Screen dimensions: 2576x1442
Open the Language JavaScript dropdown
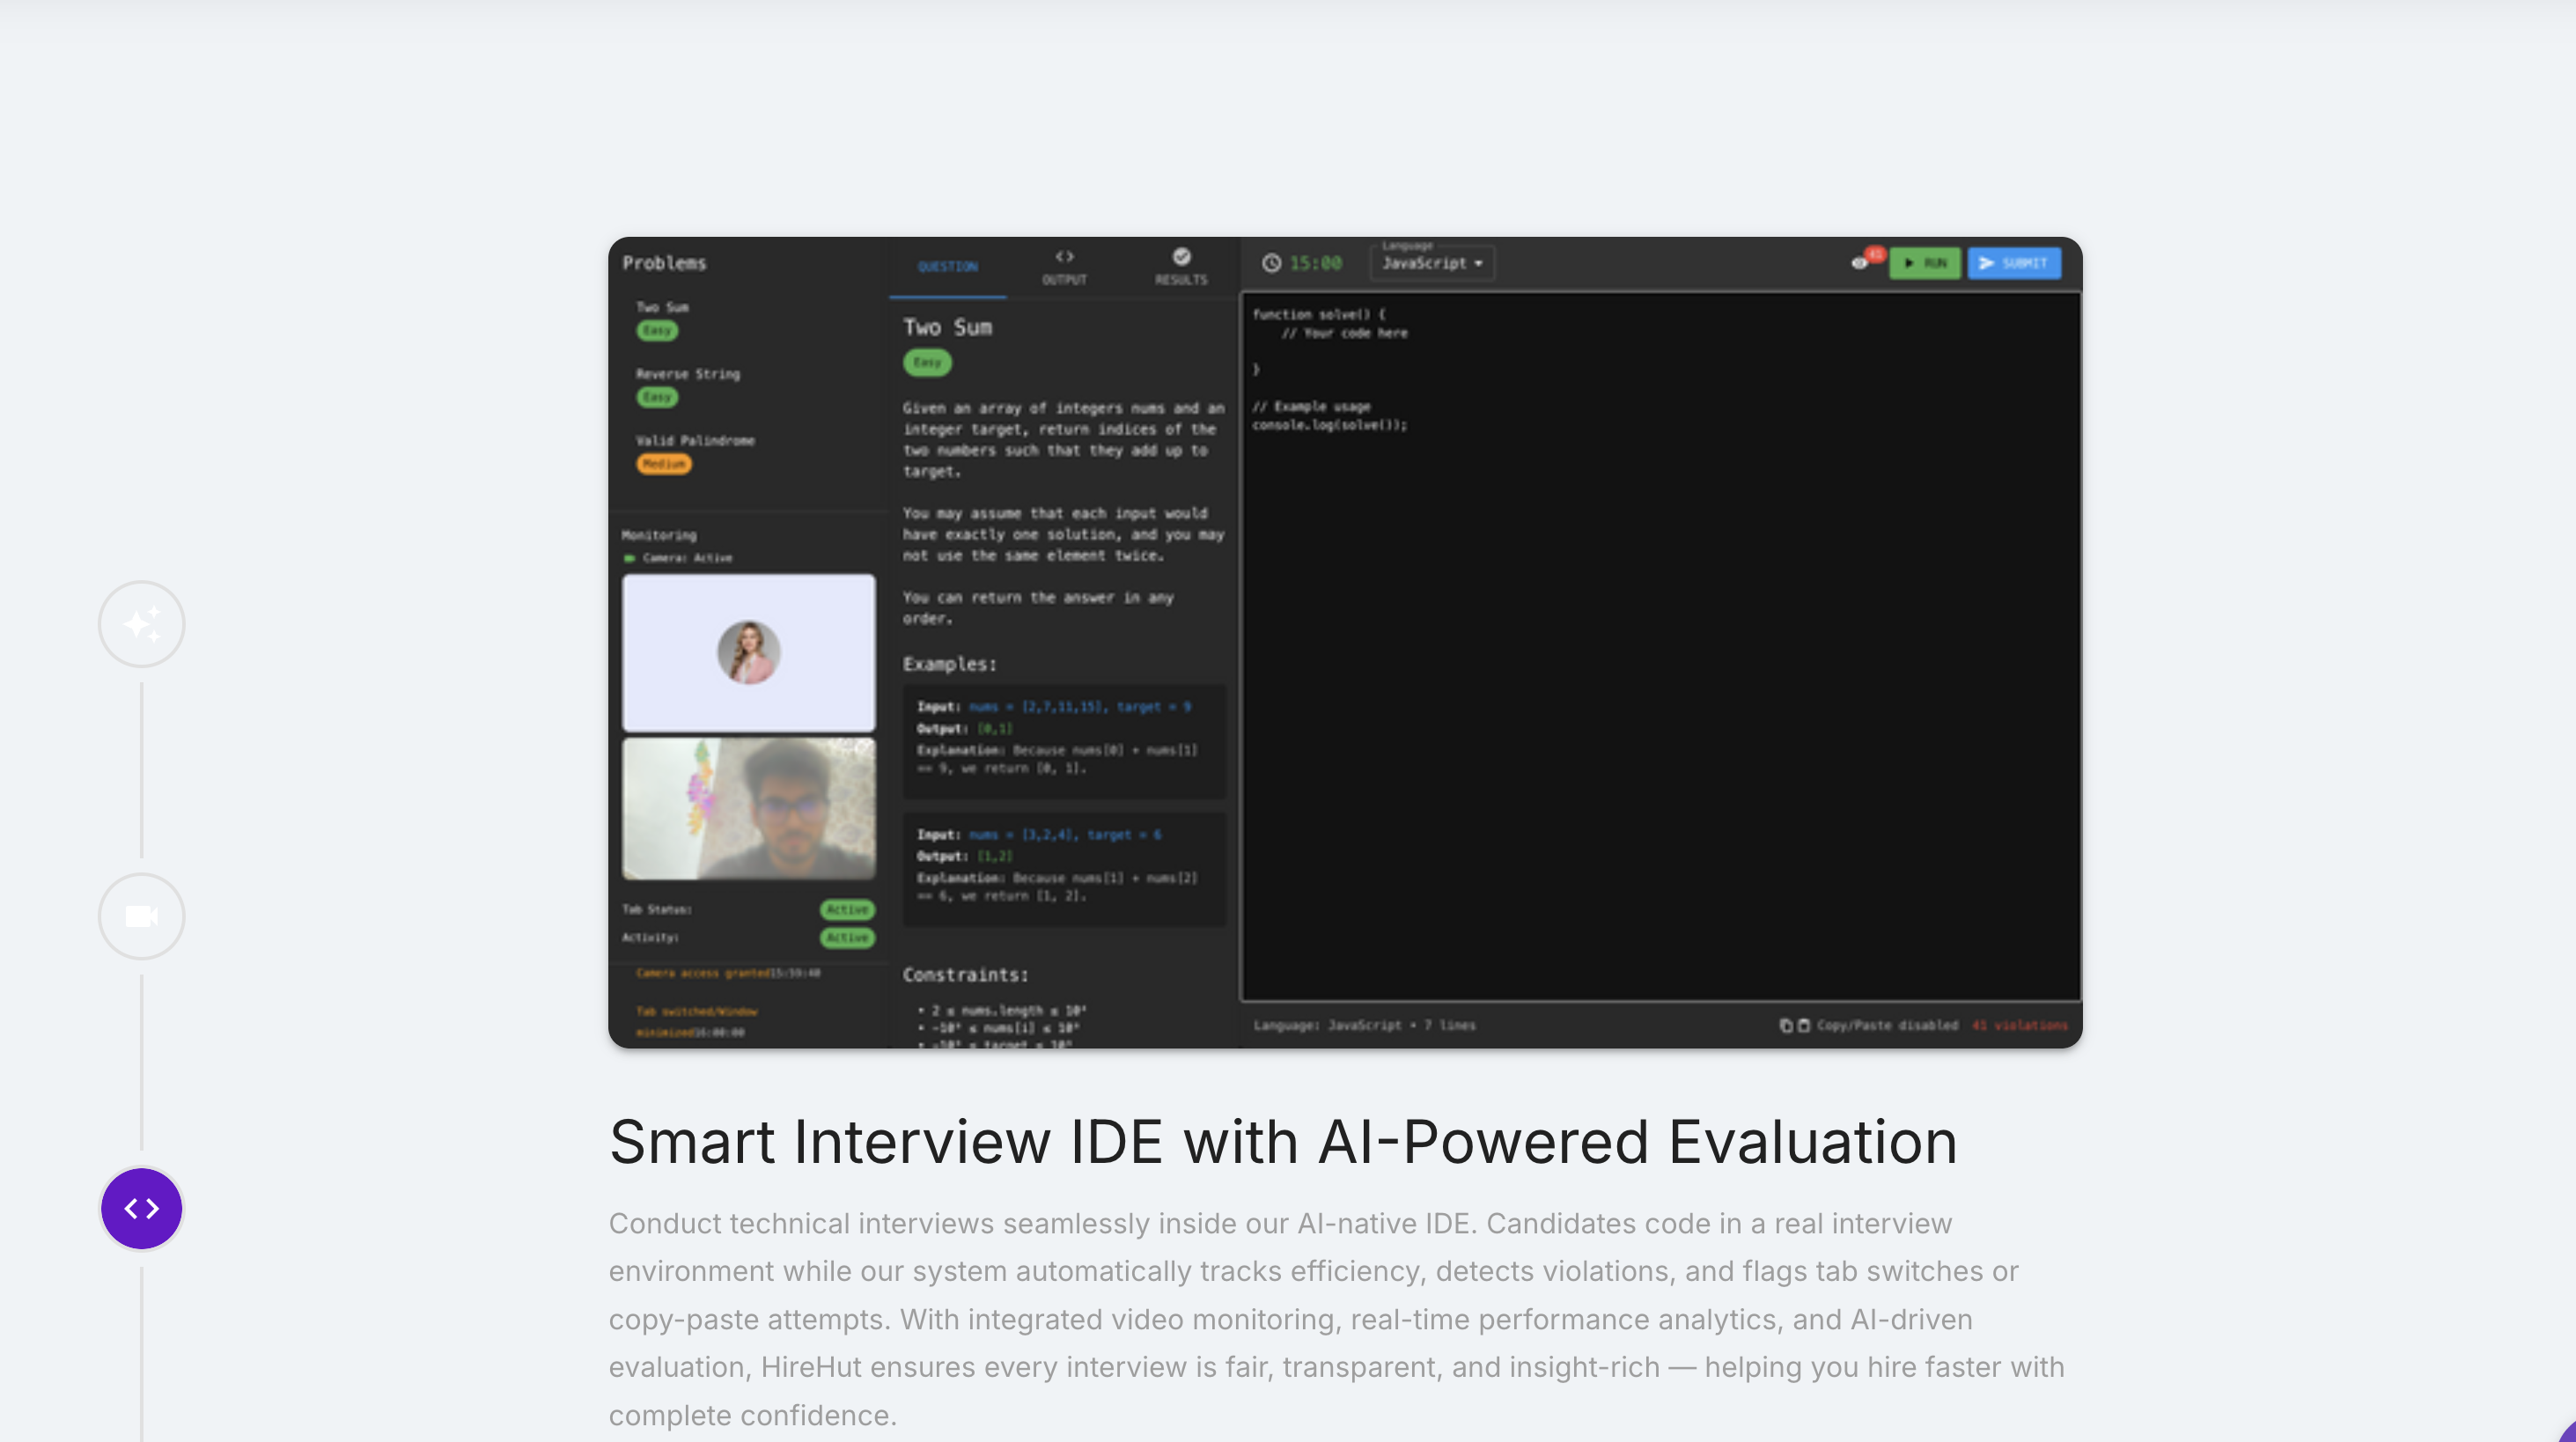pyautogui.click(x=1431, y=263)
